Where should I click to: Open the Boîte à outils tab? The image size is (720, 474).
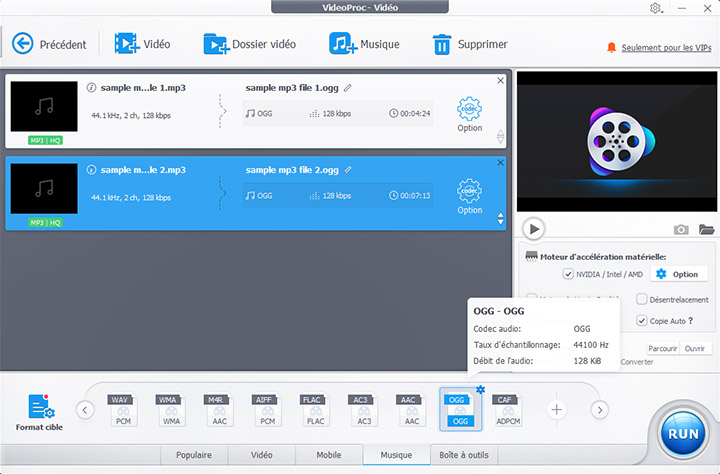(x=464, y=455)
